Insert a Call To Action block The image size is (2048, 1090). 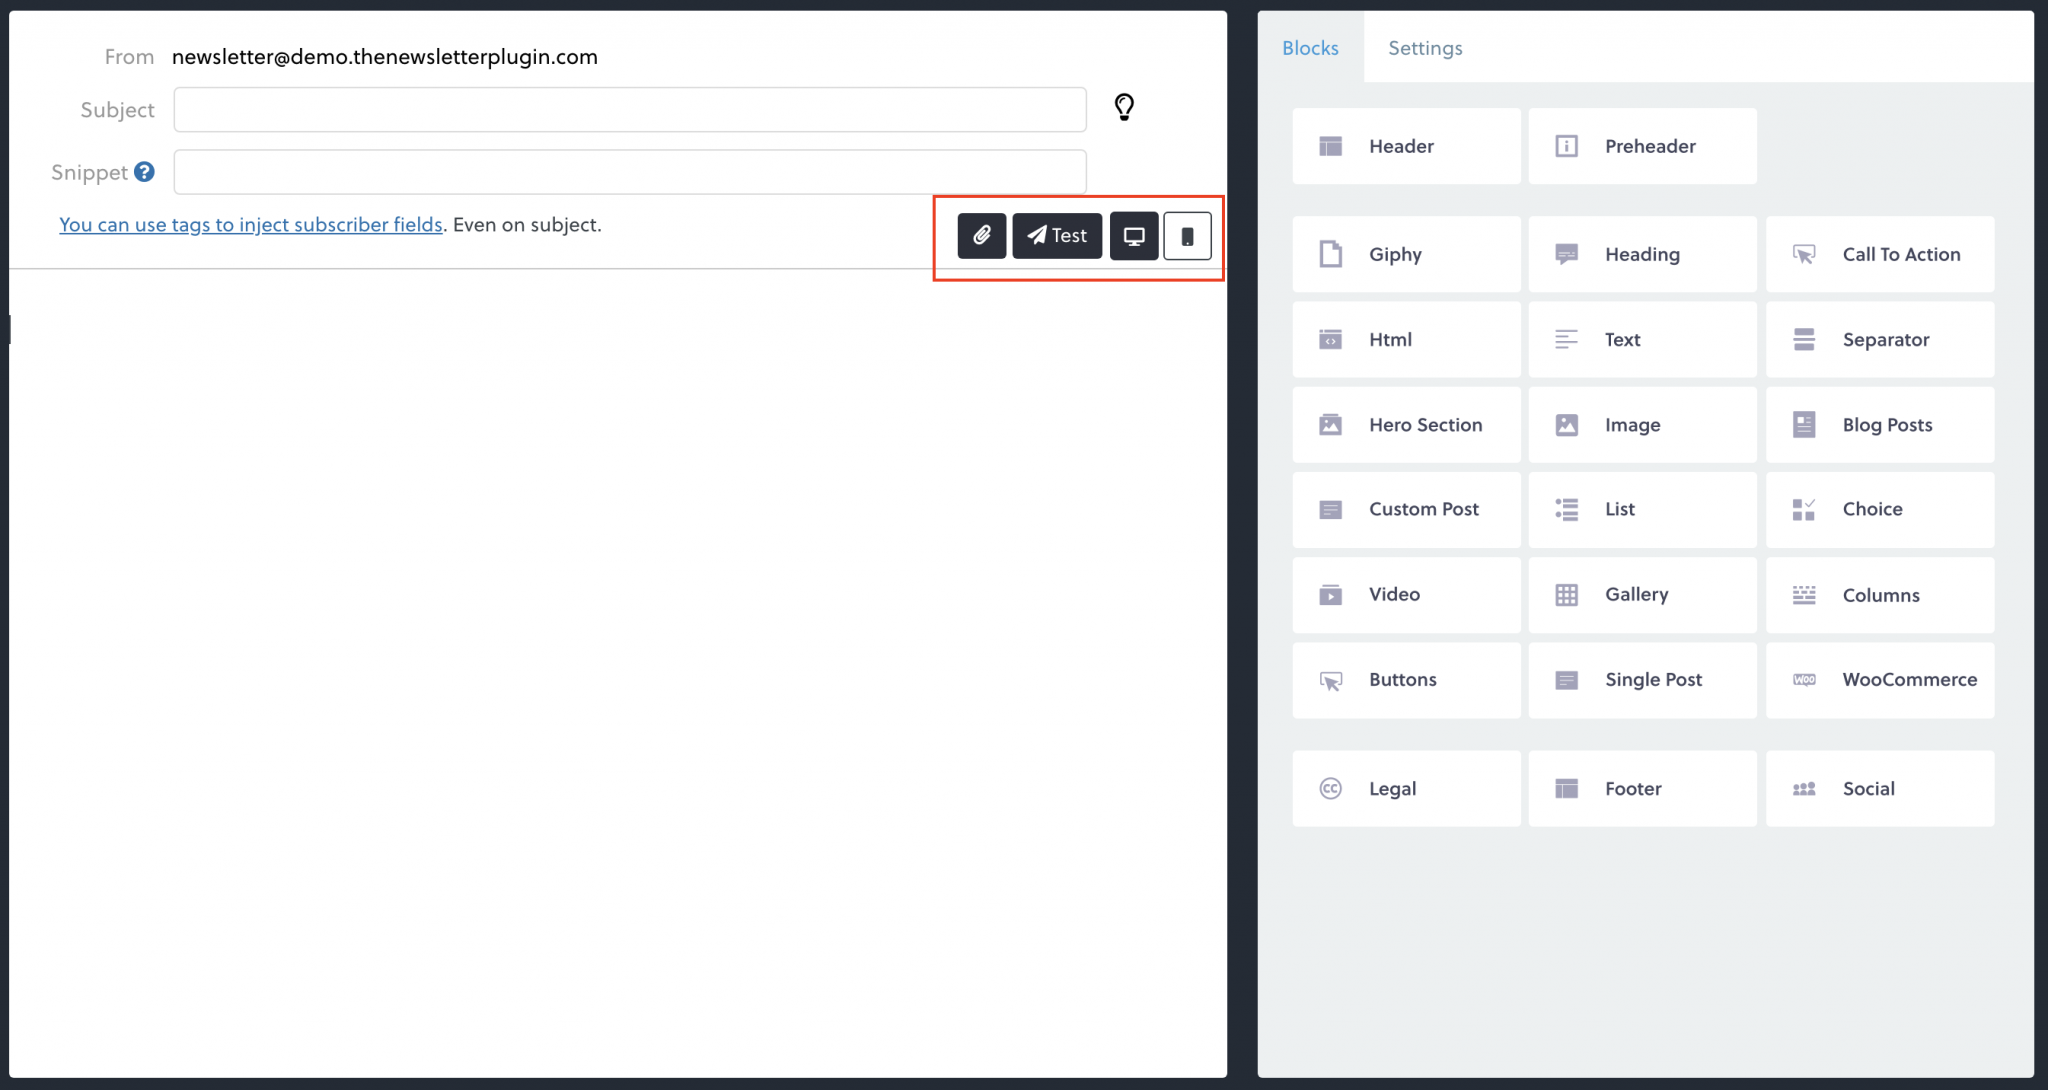point(1880,254)
